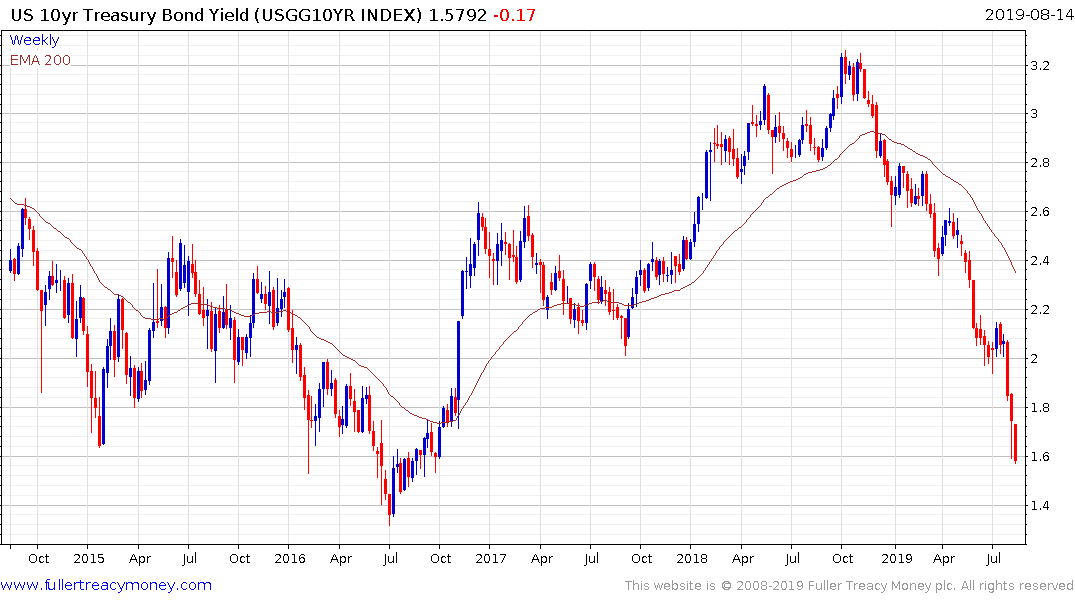Click the y-axis label '1.6'

[x=1040, y=457]
